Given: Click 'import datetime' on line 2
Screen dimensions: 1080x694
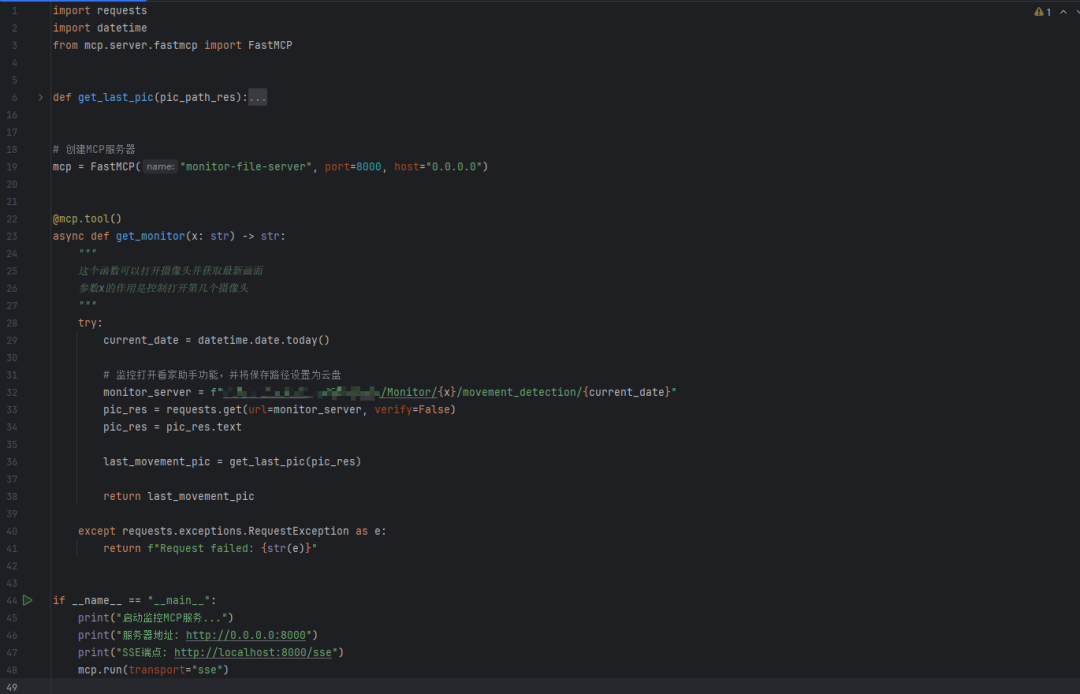Looking at the screenshot, I should pyautogui.click(x=100, y=28).
